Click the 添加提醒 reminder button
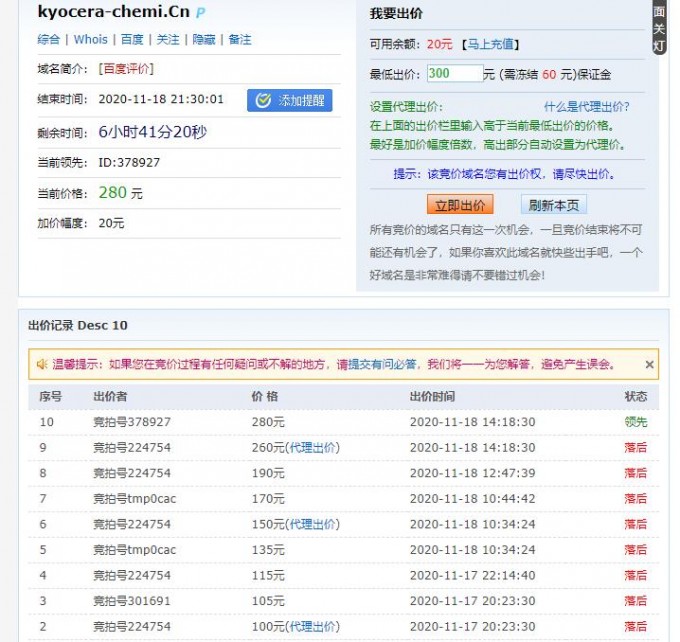 [289, 100]
